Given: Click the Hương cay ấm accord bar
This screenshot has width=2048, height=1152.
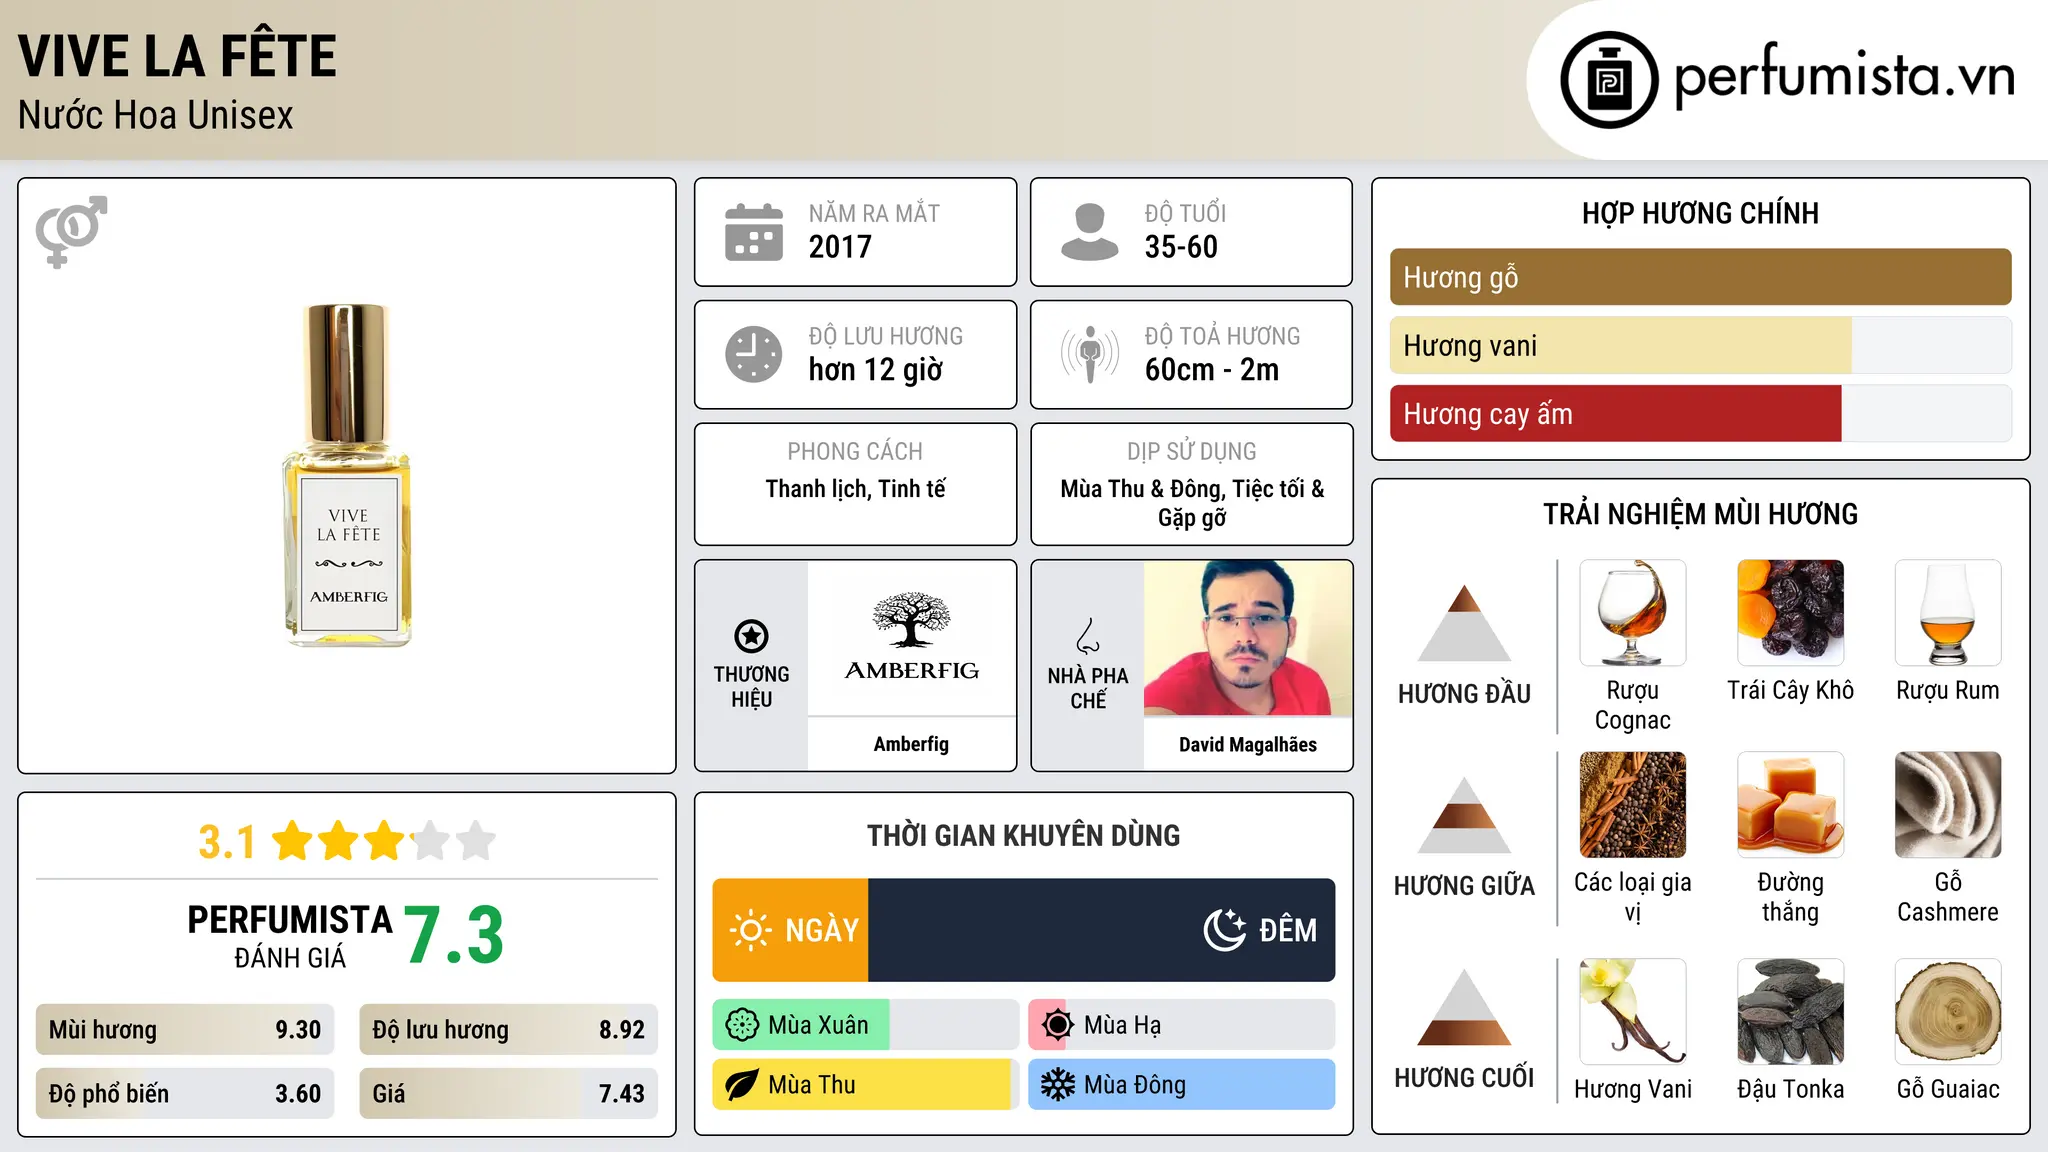Looking at the screenshot, I should [1701, 414].
